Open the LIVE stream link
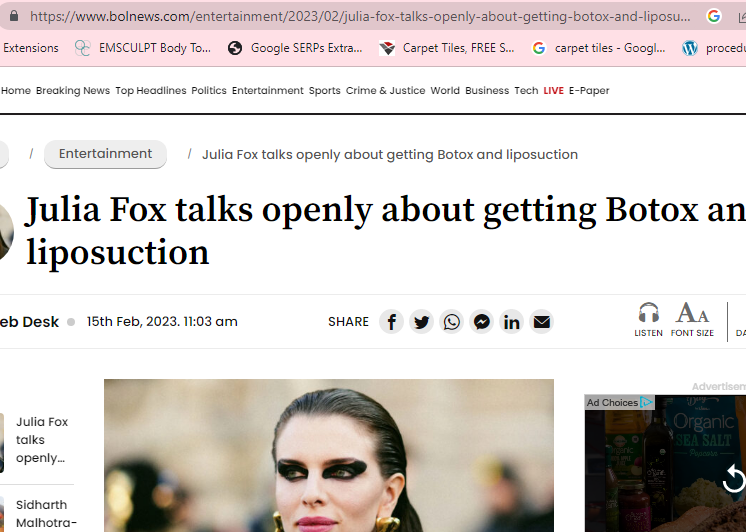Viewport: 746px width, 532px height. 553,90
